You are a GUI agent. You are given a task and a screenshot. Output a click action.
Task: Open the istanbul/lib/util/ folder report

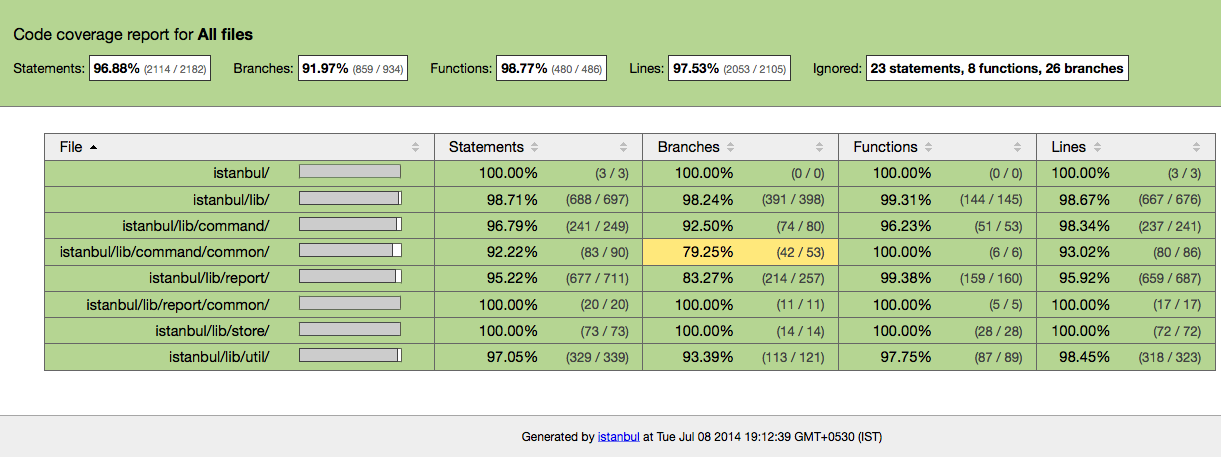coord(219,356)
